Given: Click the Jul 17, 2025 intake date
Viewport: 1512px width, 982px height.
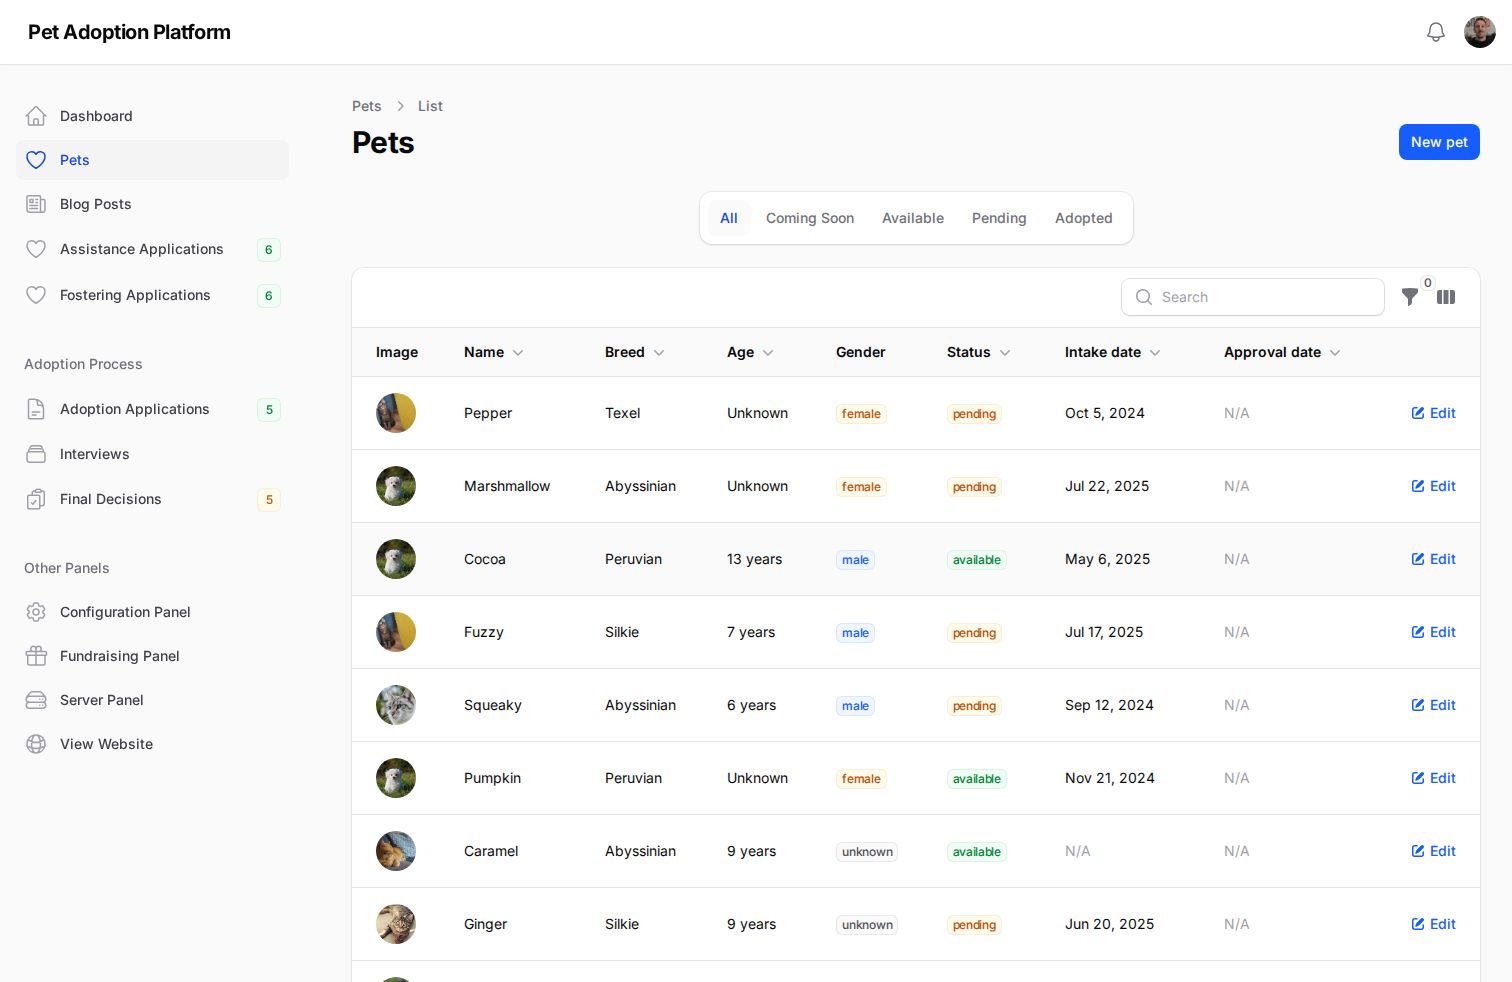Looking at the screenshot, I should click(x=1104, y=632).
